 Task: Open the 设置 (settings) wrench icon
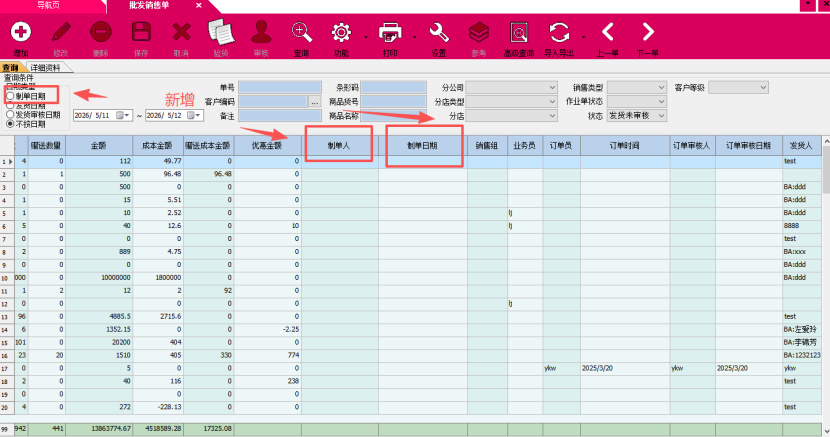click(439, 32)
